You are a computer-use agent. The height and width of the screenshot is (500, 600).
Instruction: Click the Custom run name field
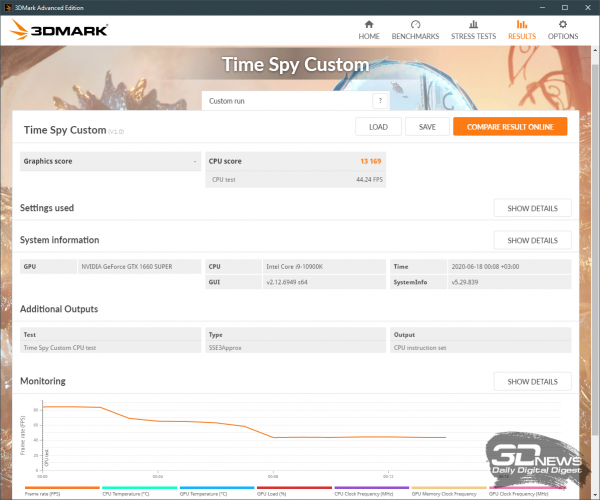[x=287, y=101]
